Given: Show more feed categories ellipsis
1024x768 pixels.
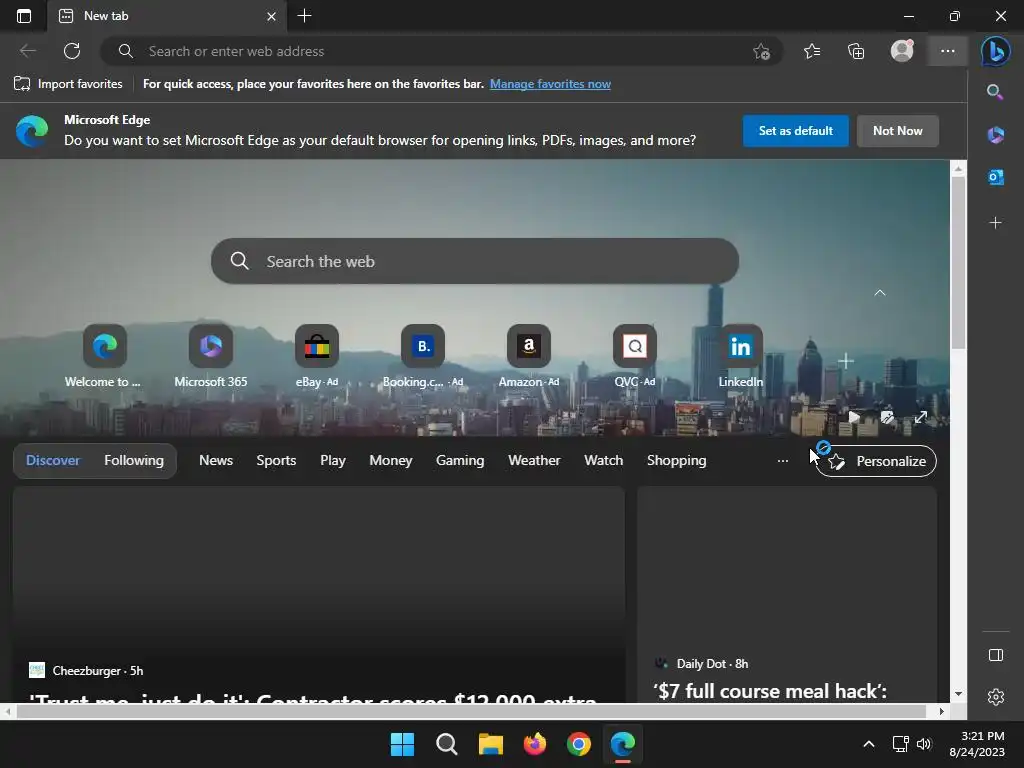Looking at the screenshot, I should 782,461.
